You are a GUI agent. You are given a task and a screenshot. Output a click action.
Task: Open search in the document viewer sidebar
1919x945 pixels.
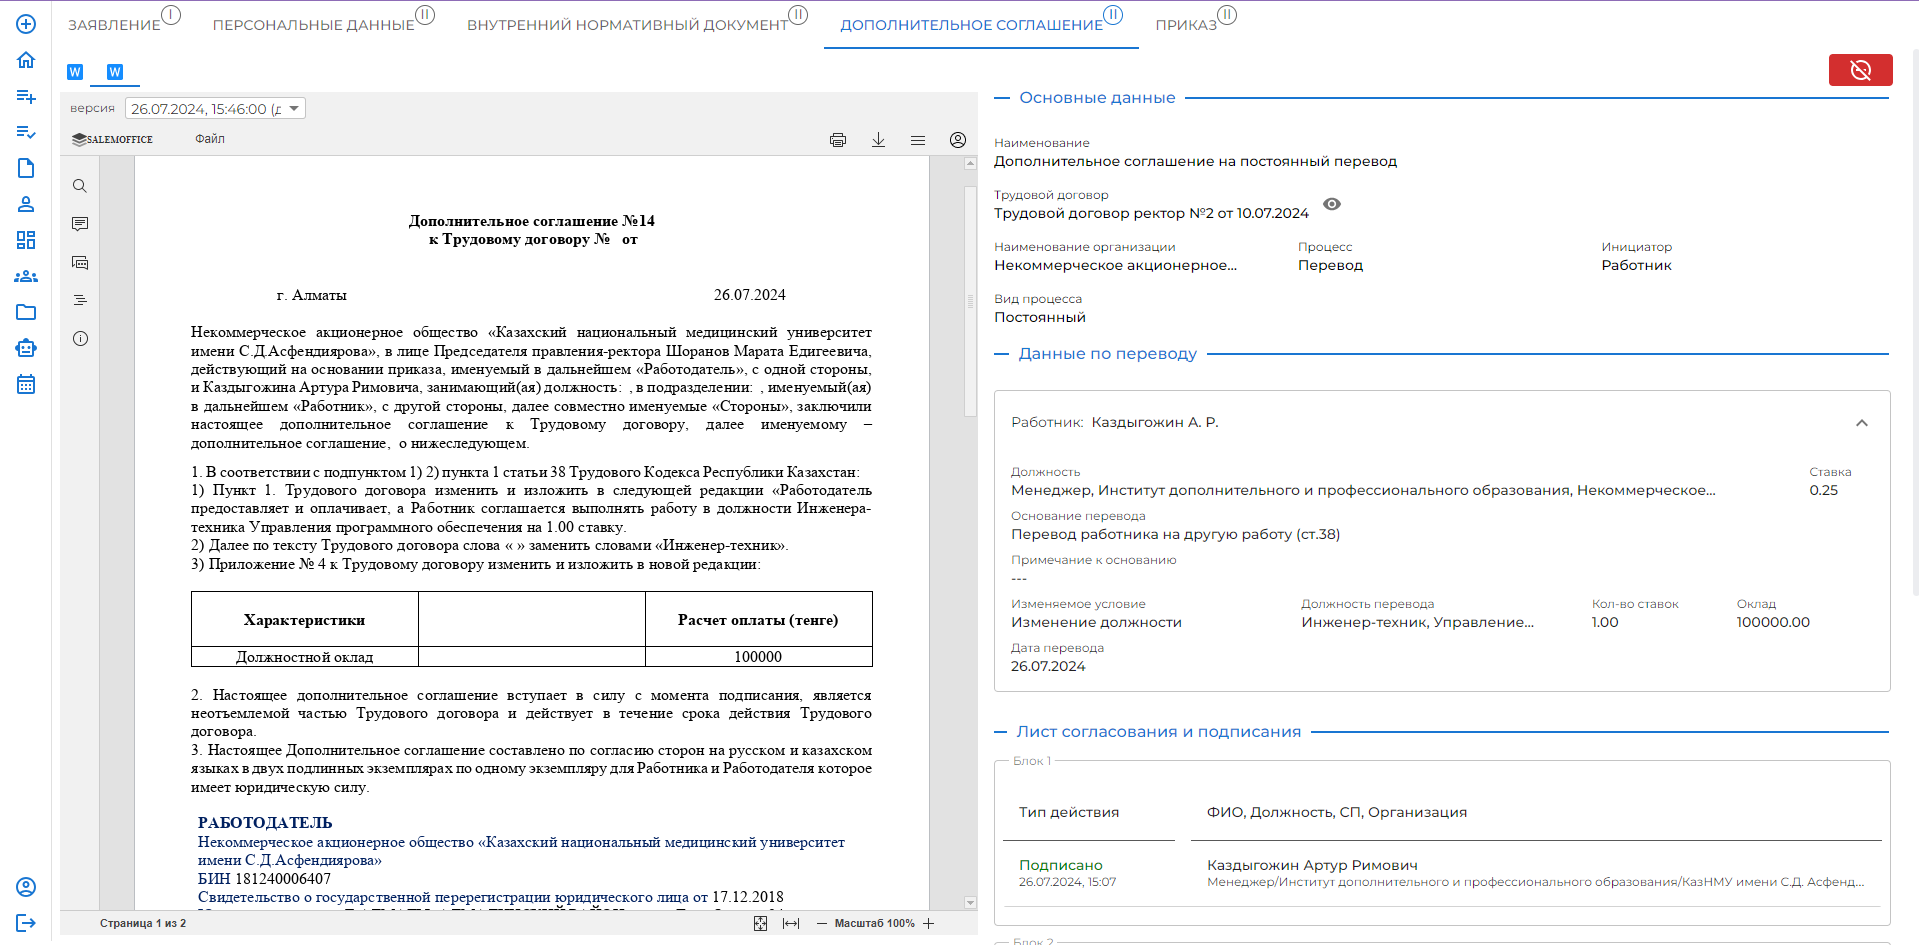[x=80, y=186]
